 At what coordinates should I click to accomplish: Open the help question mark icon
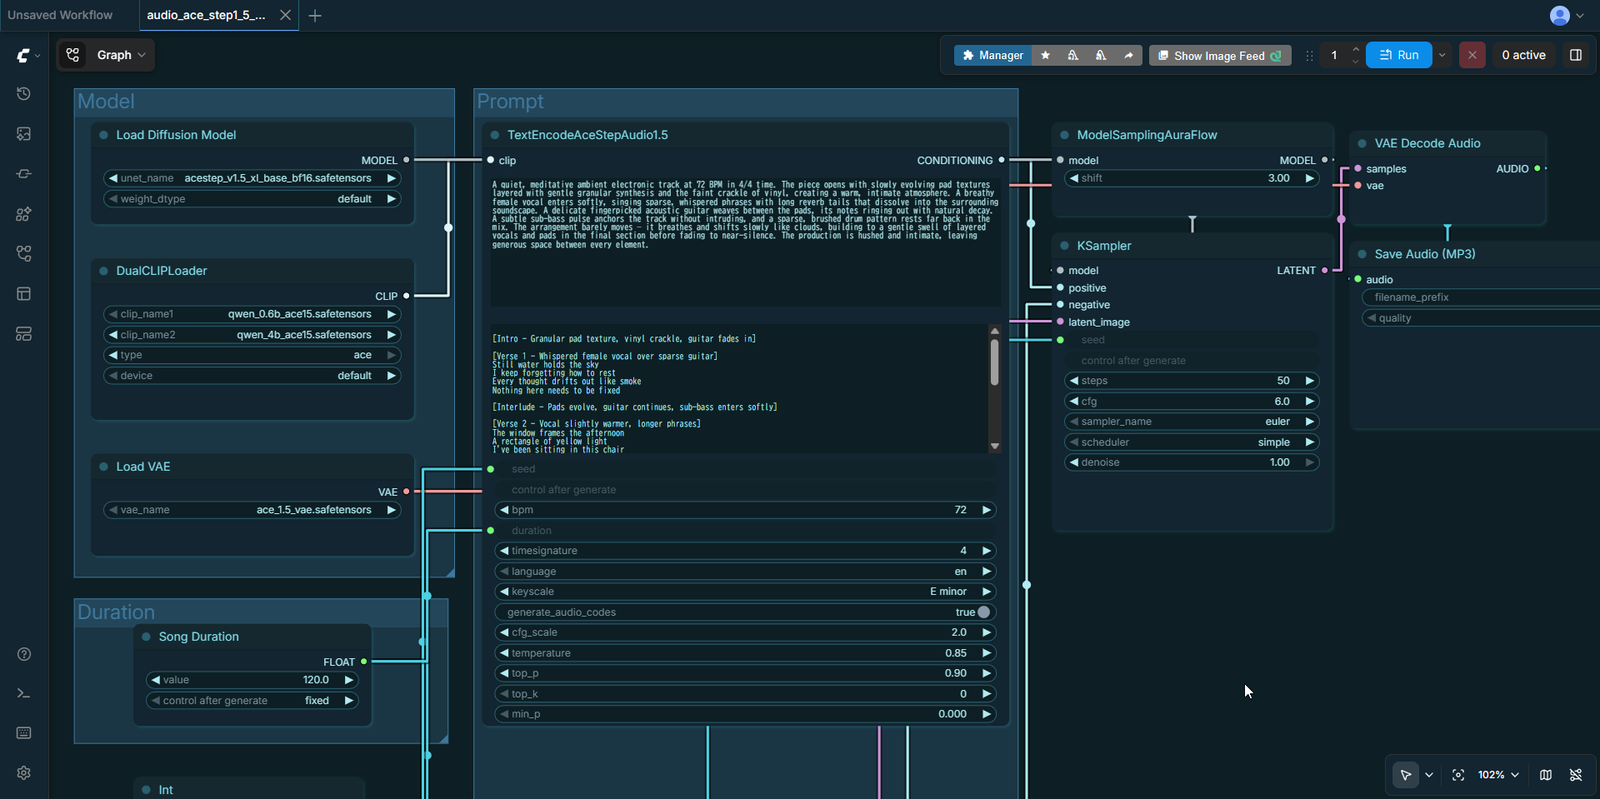pyautogui.click(x=24, y=654)
